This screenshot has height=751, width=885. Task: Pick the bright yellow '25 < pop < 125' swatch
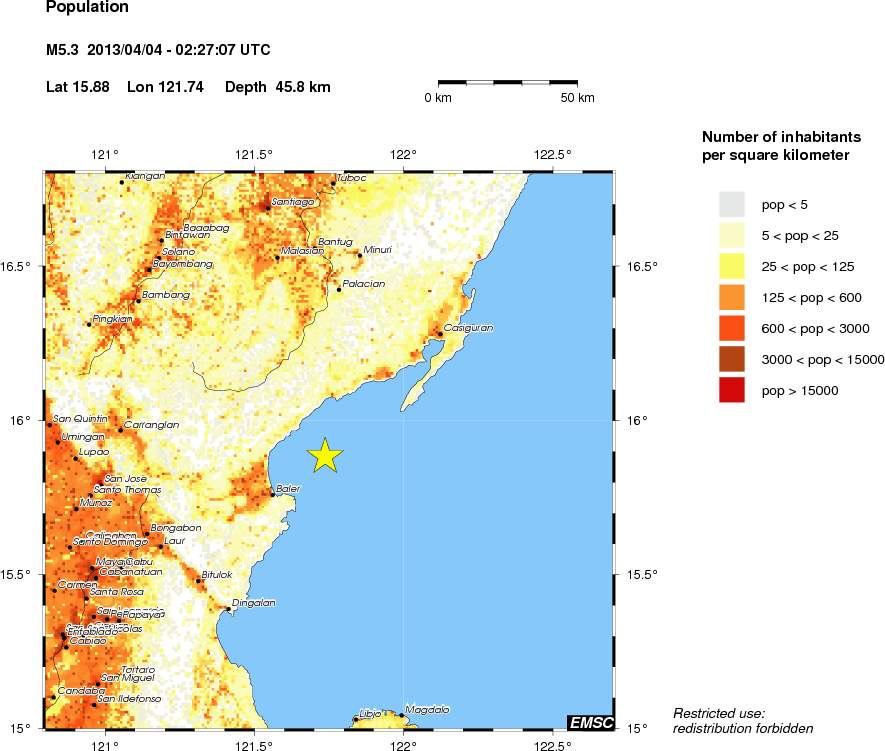(x=731, y=266)
